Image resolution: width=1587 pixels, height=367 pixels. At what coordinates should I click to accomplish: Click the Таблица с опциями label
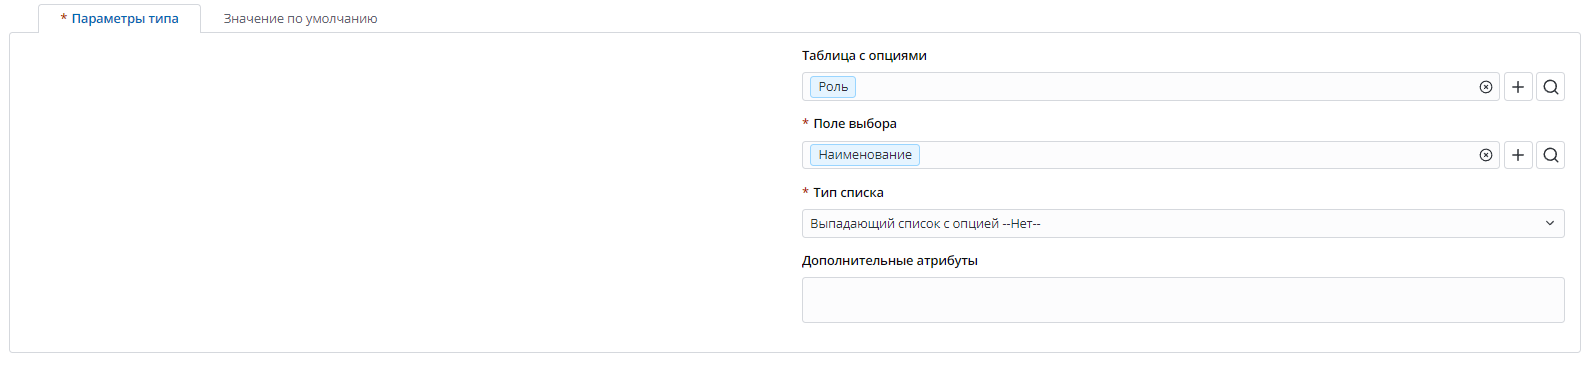pos(864,55)
